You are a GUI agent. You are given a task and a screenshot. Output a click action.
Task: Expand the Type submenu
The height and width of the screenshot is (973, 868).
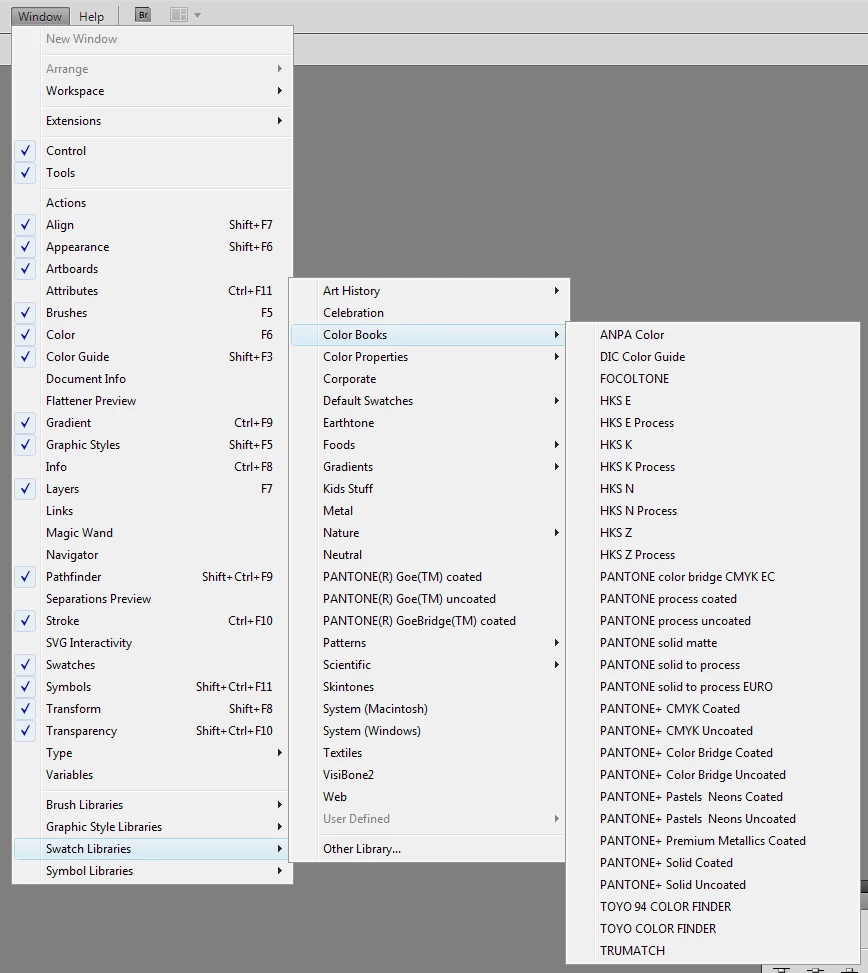point(152,753)
